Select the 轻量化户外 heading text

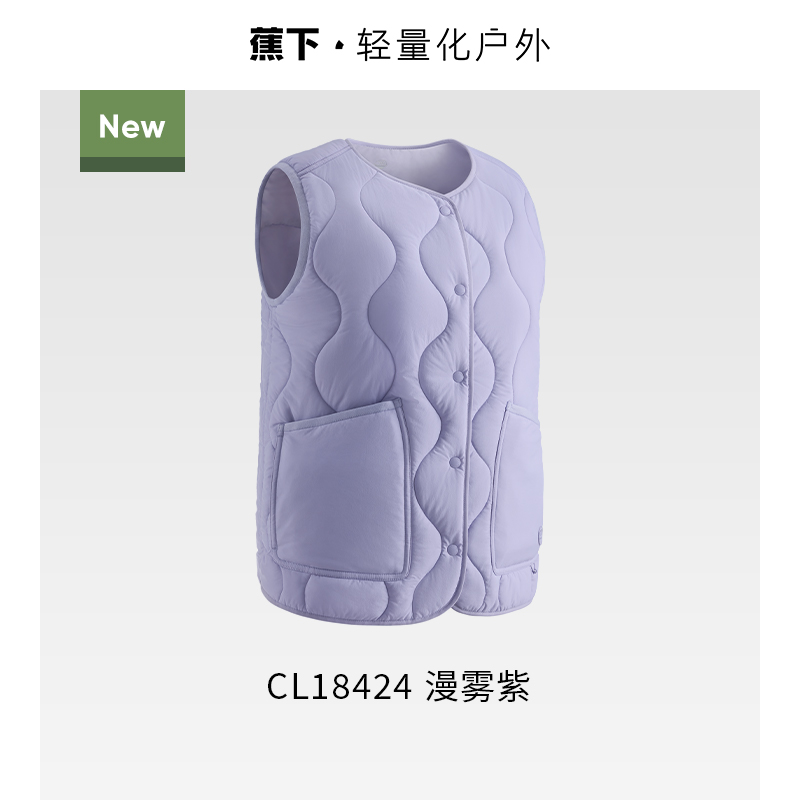click(453, 45)
